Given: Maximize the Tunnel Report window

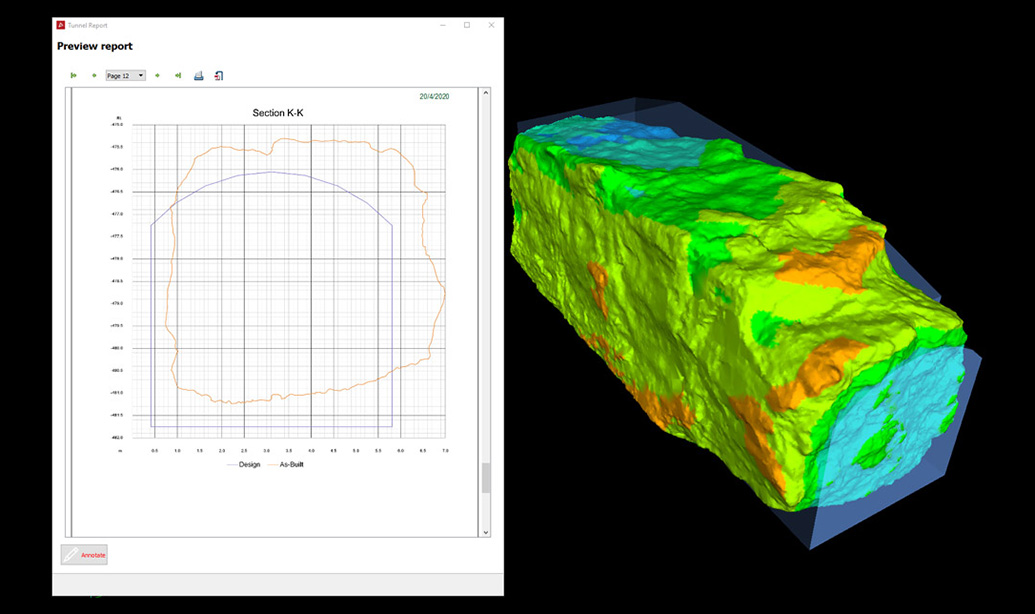Looking at the screenshot, I should 467,25.
